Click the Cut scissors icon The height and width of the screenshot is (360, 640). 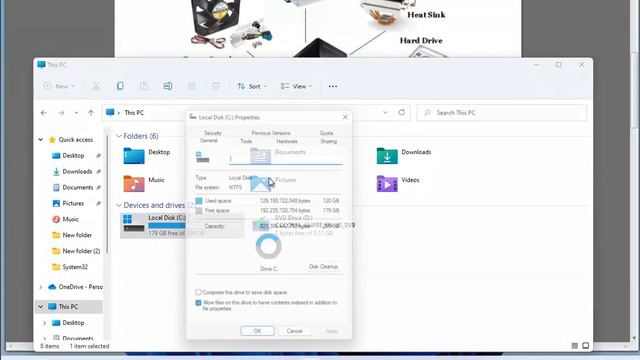[96, 86]
